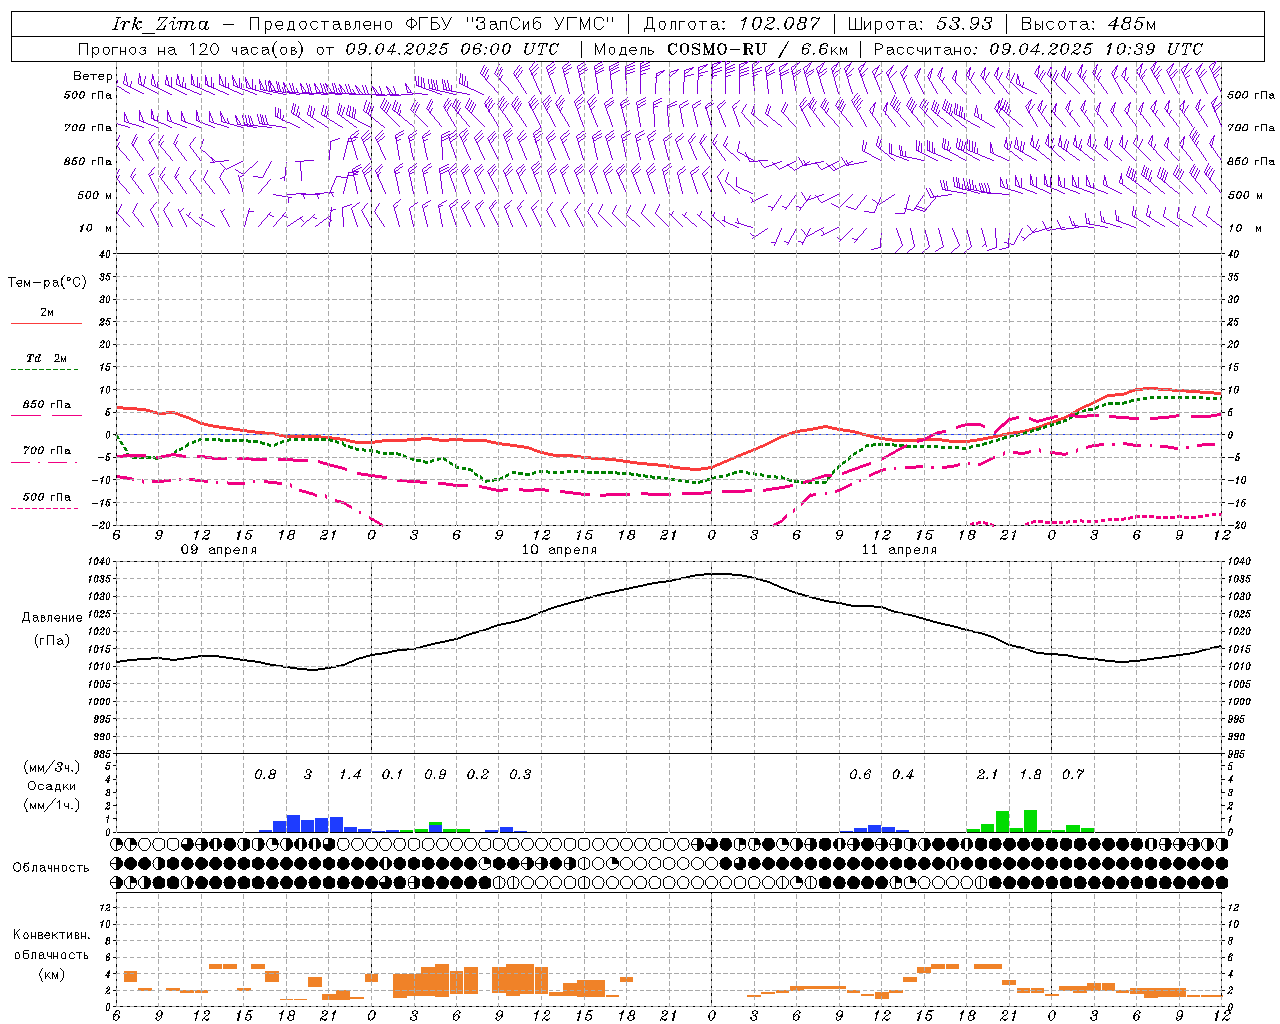Click the "700 гПа" temperature legend entry
Image resolution: width=1280 pixels, height=1024 pixels.
tap(47, 451)
